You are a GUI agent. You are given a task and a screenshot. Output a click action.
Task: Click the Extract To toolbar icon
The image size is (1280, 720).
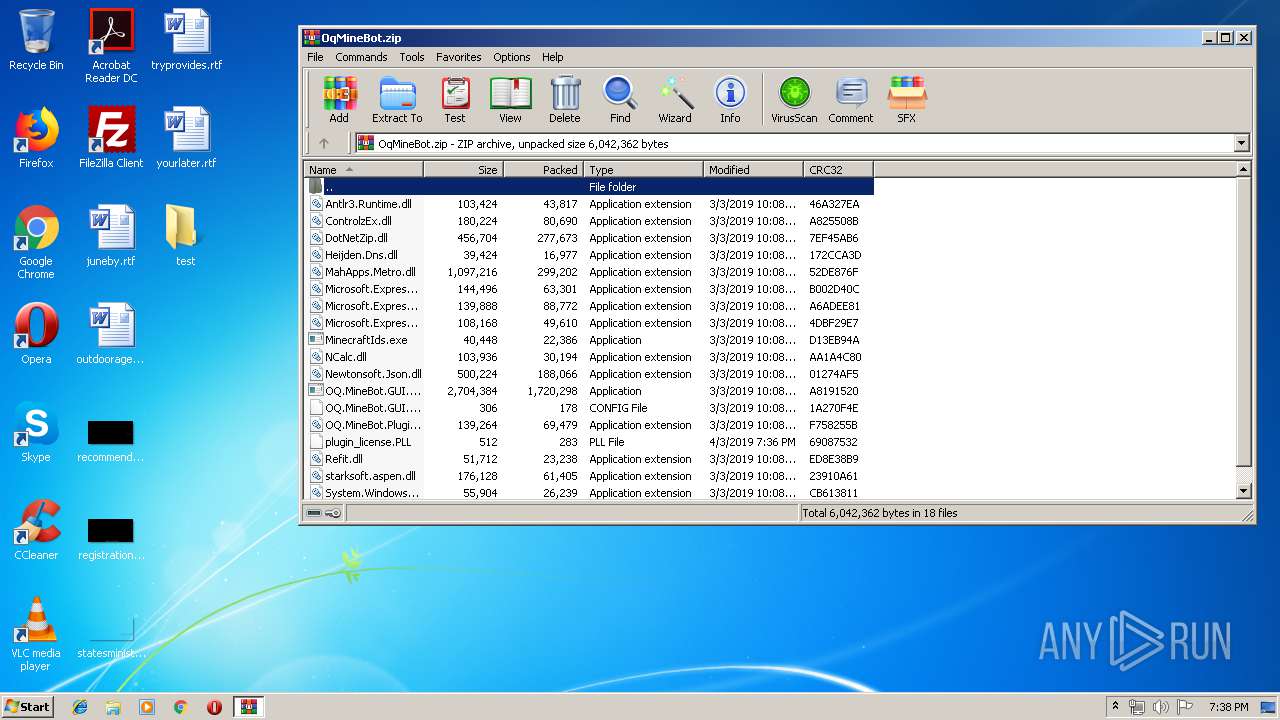pos(397,100)
